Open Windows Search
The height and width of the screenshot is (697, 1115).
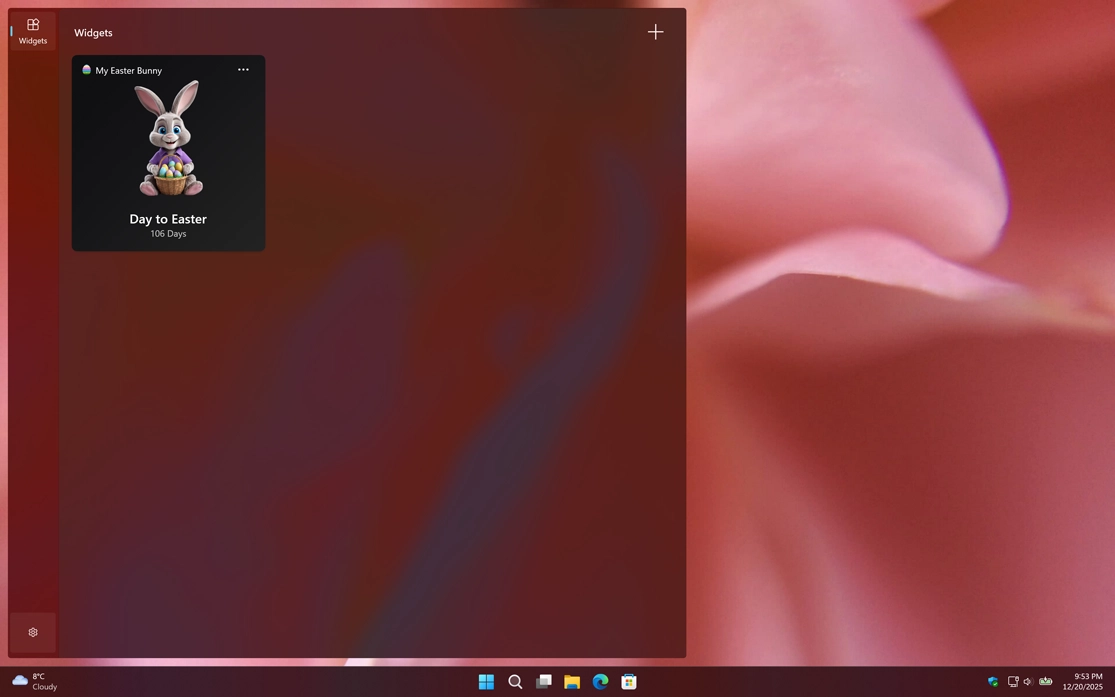pos(515,681)
